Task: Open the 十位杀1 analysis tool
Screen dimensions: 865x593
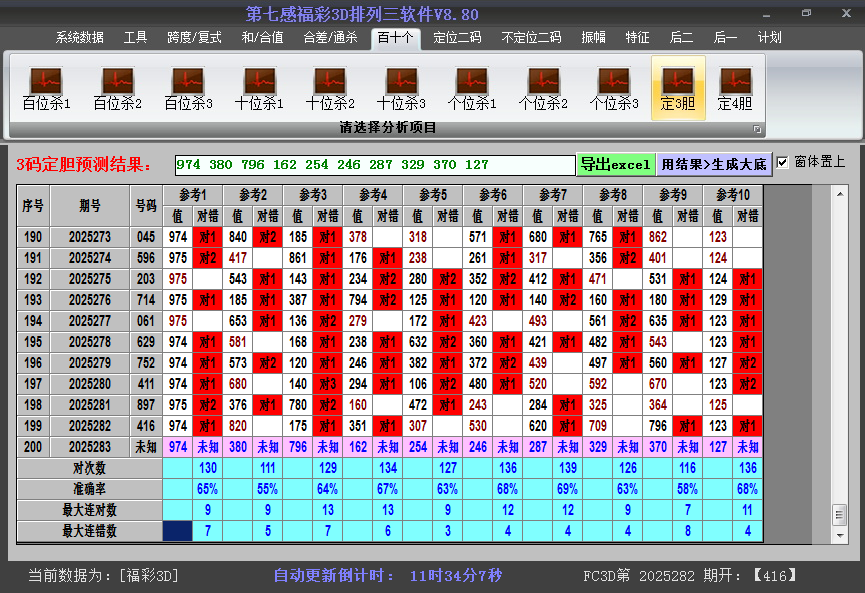Action: coord(259,88)
